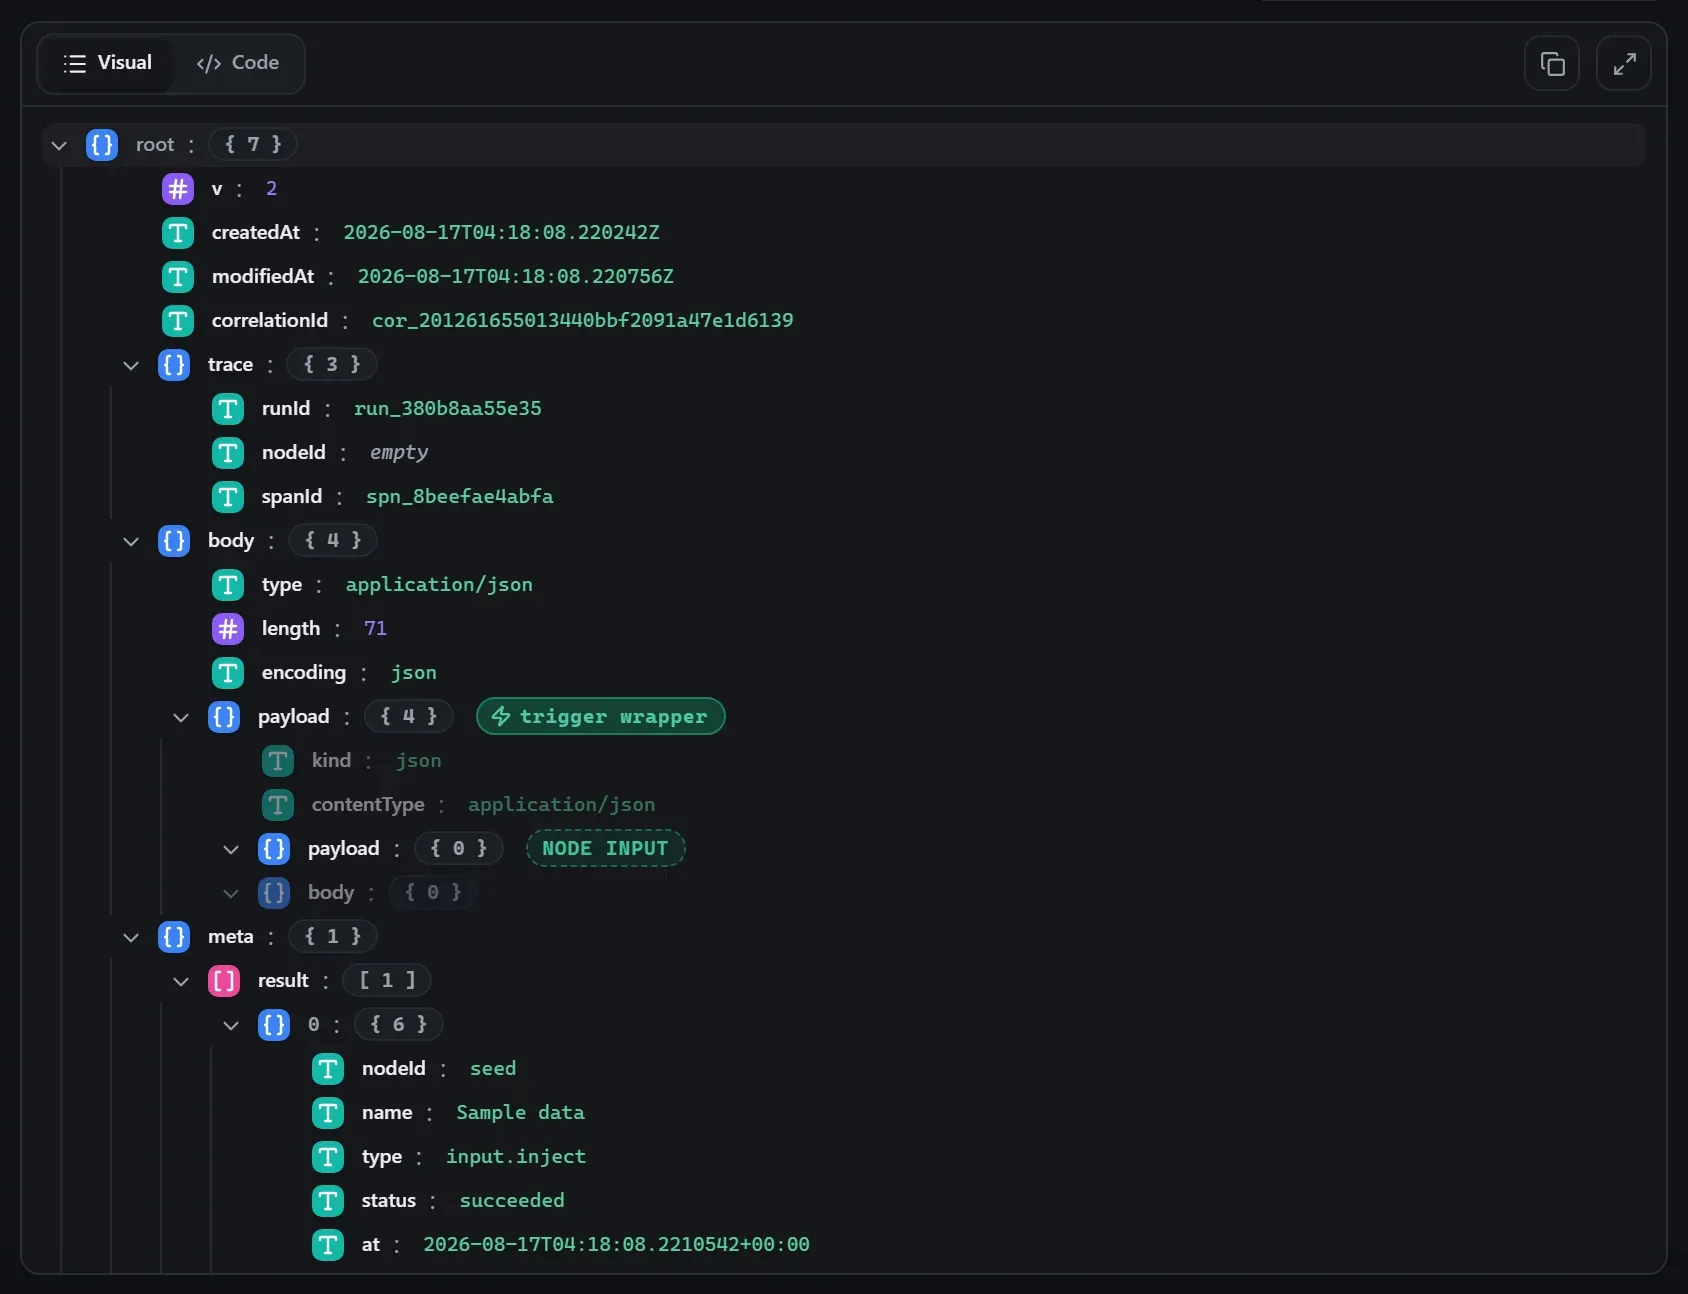
Task: Click the trace { 3 } count badge
Action: click(x=332, y=364)
